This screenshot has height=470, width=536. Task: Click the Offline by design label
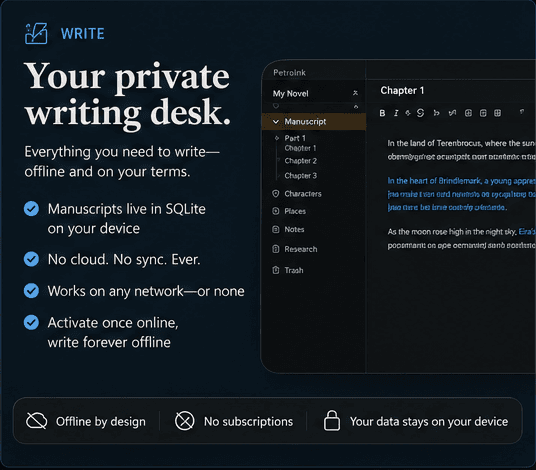[x=101, y=421]
